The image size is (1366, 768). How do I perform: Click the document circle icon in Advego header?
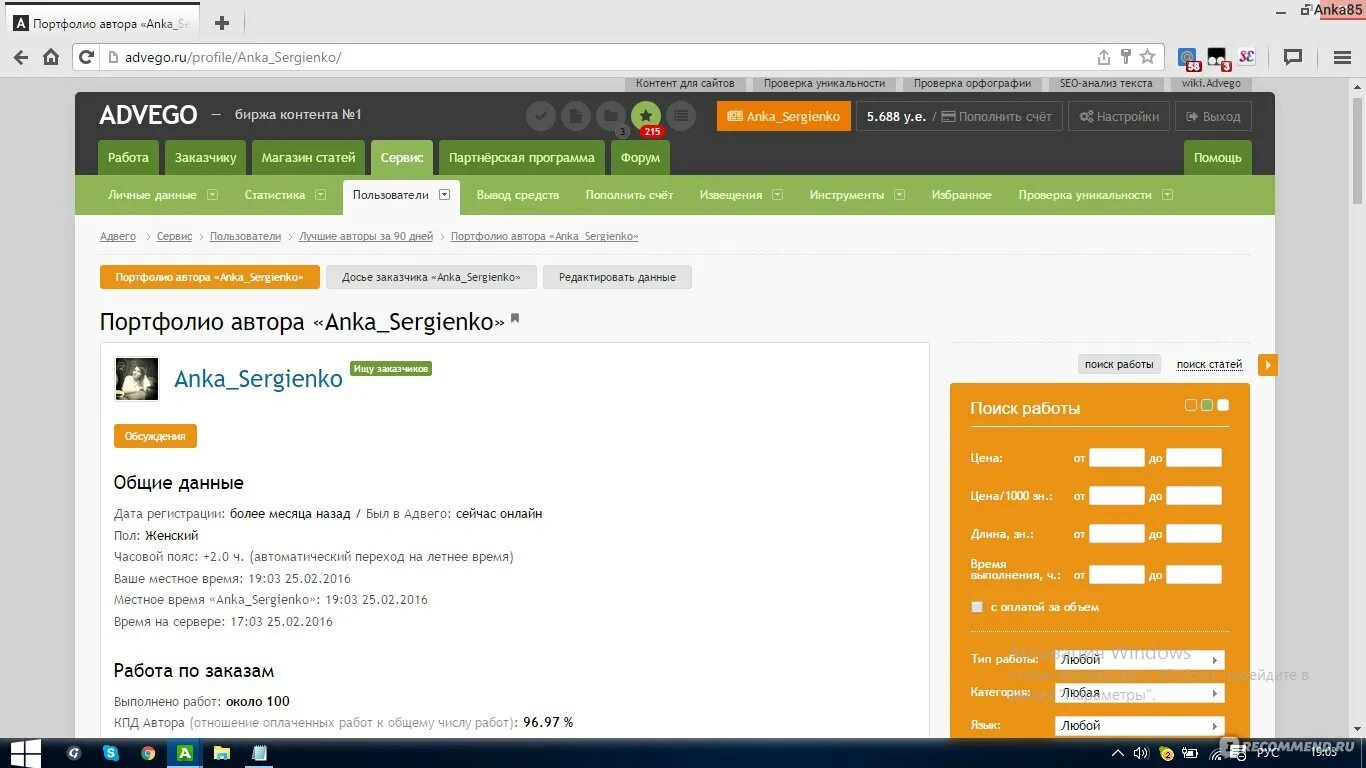tap(576, 116)
